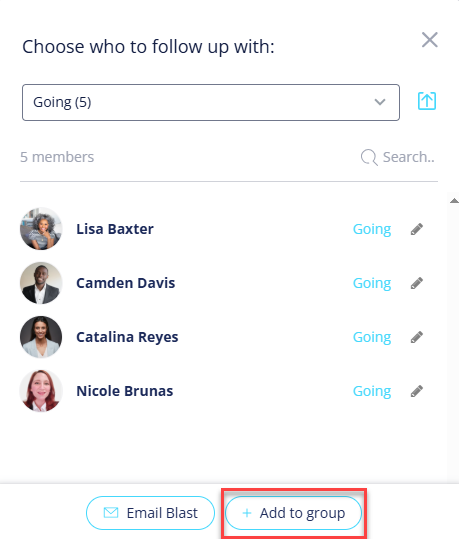Edit Camden Davis's RSVP with pencil icon
Viewport: 459px width, 539px height.
pos(417,283)
